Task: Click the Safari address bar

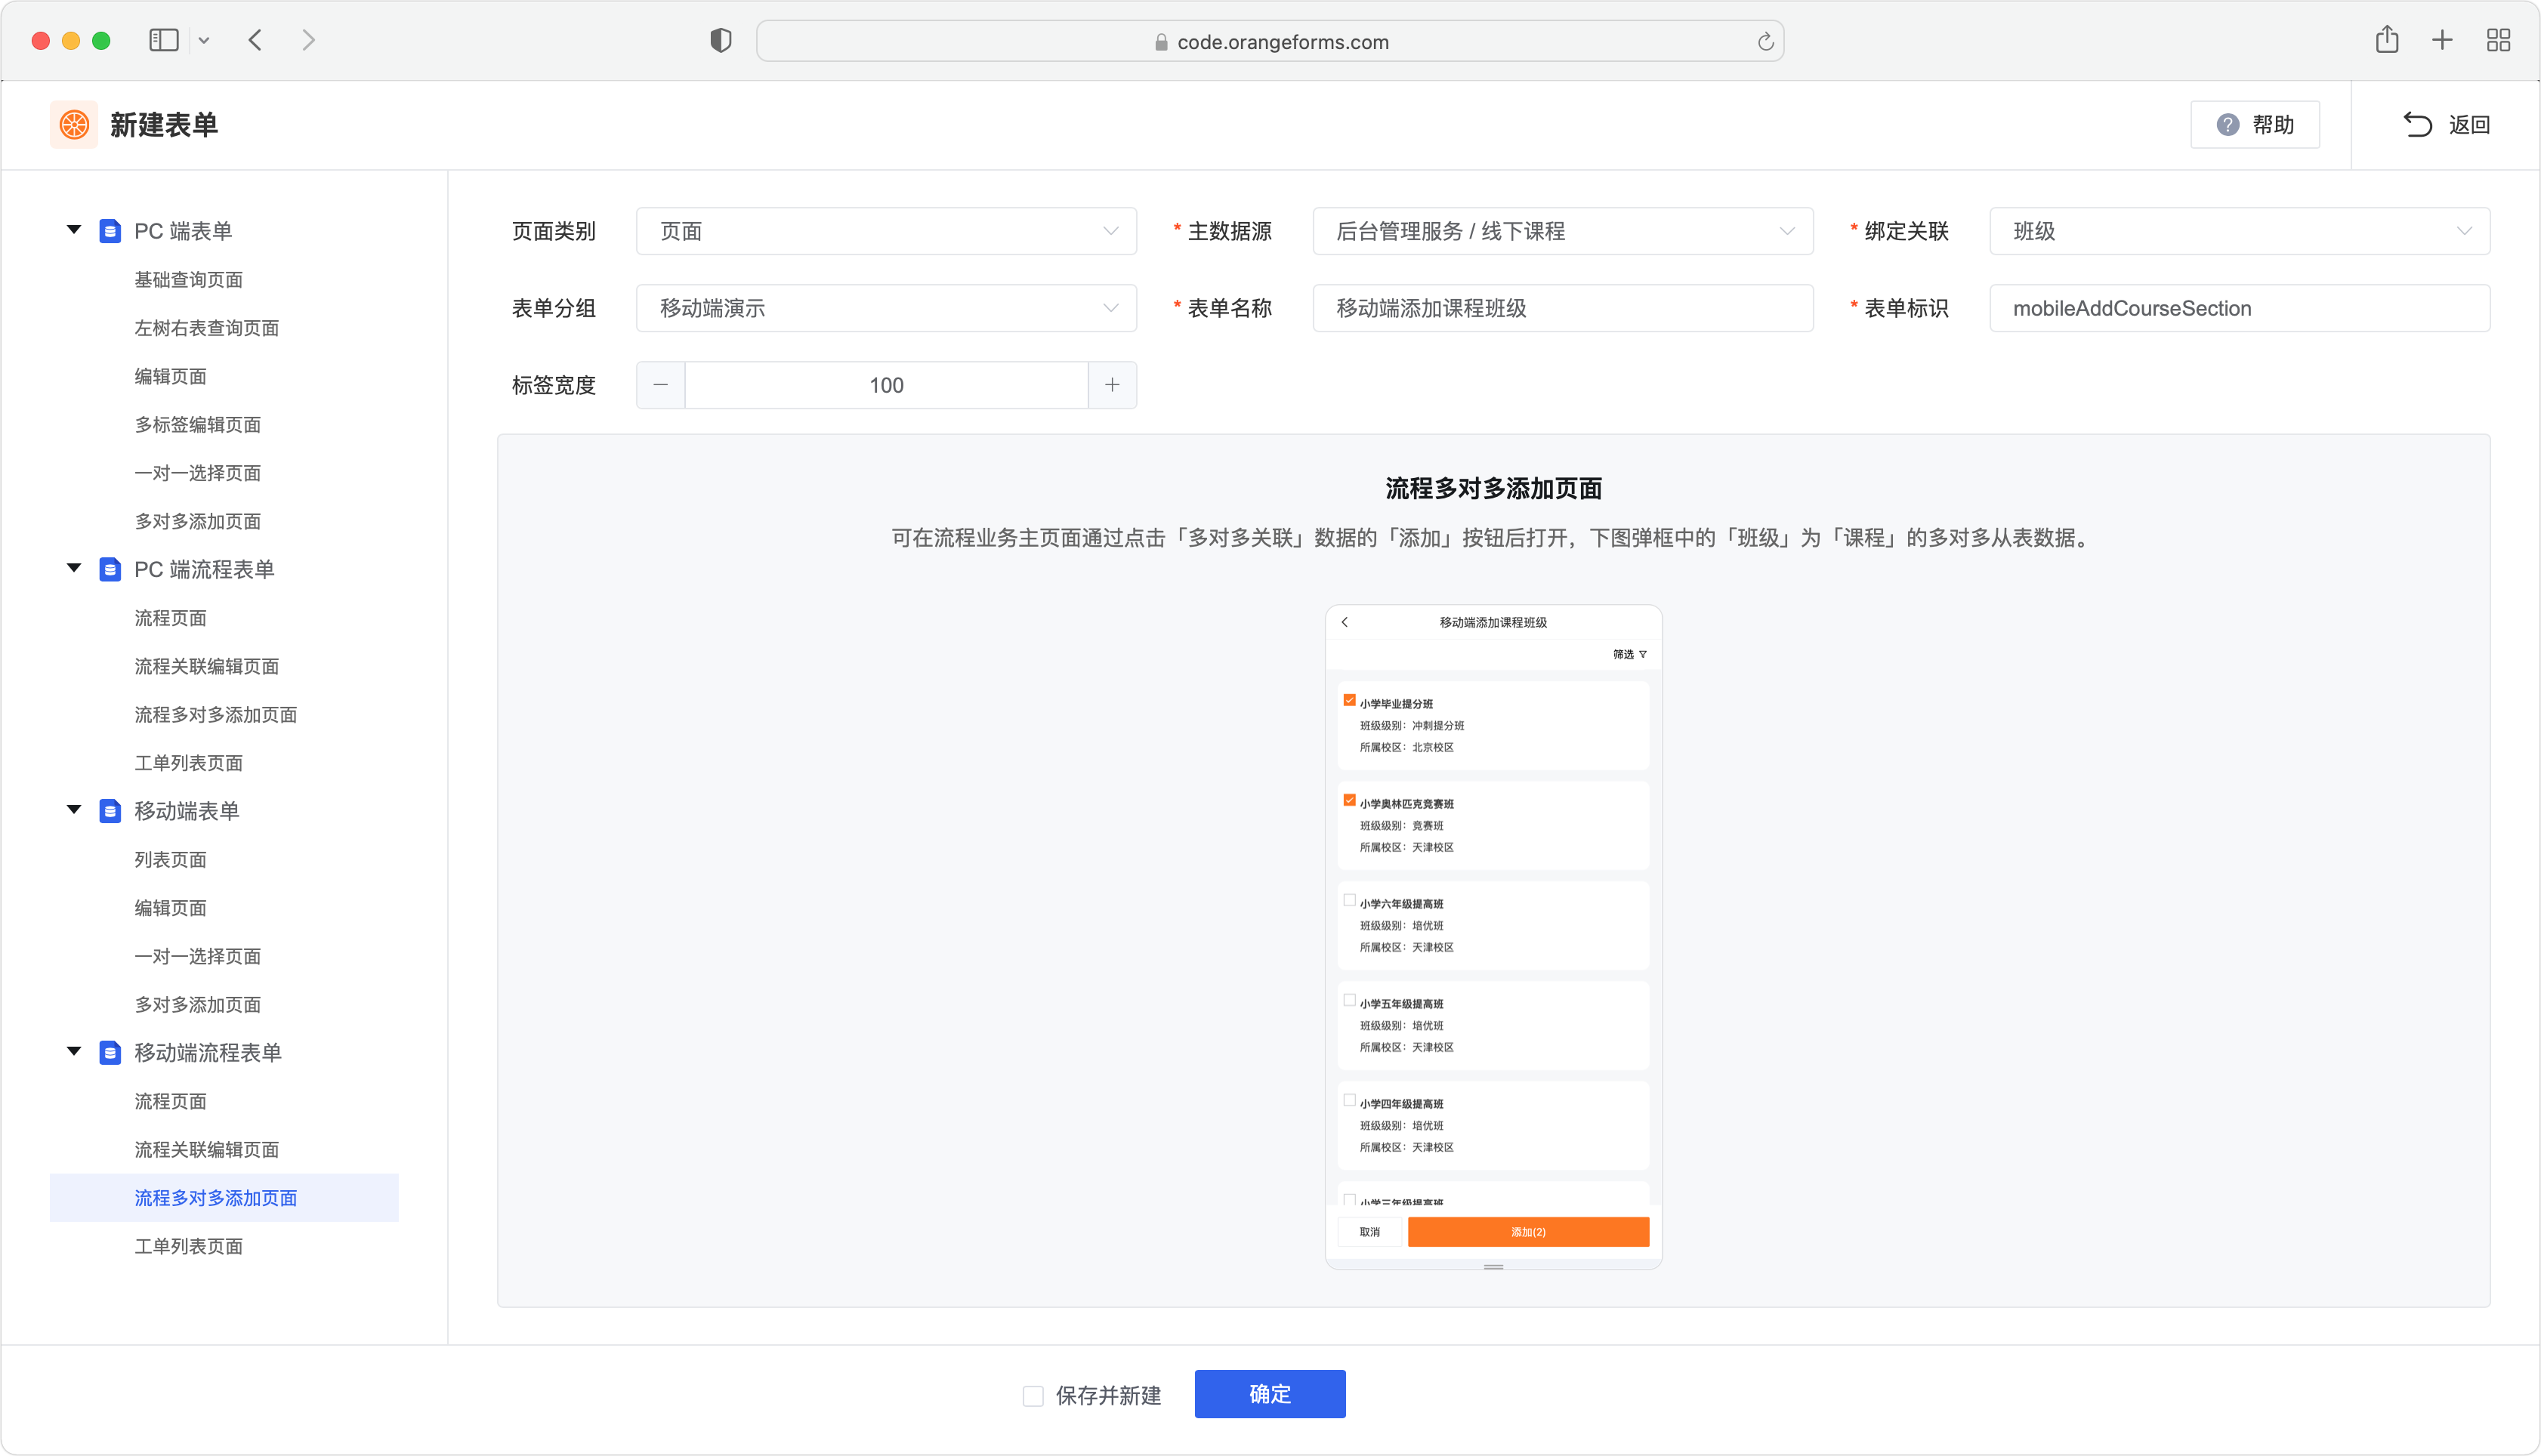Action: [1270, 41]
